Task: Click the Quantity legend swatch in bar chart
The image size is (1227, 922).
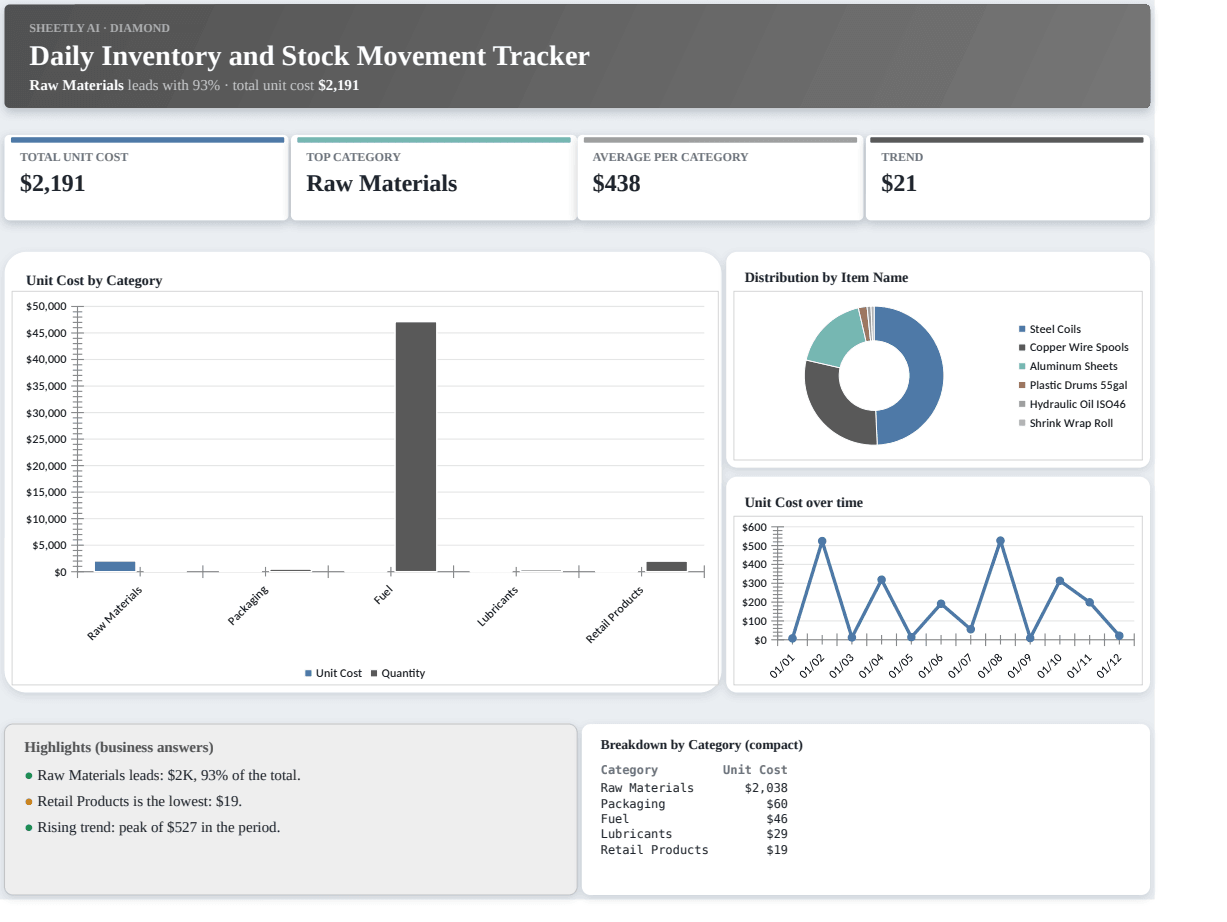Action: pyautogui.click(x=374, y=674)
